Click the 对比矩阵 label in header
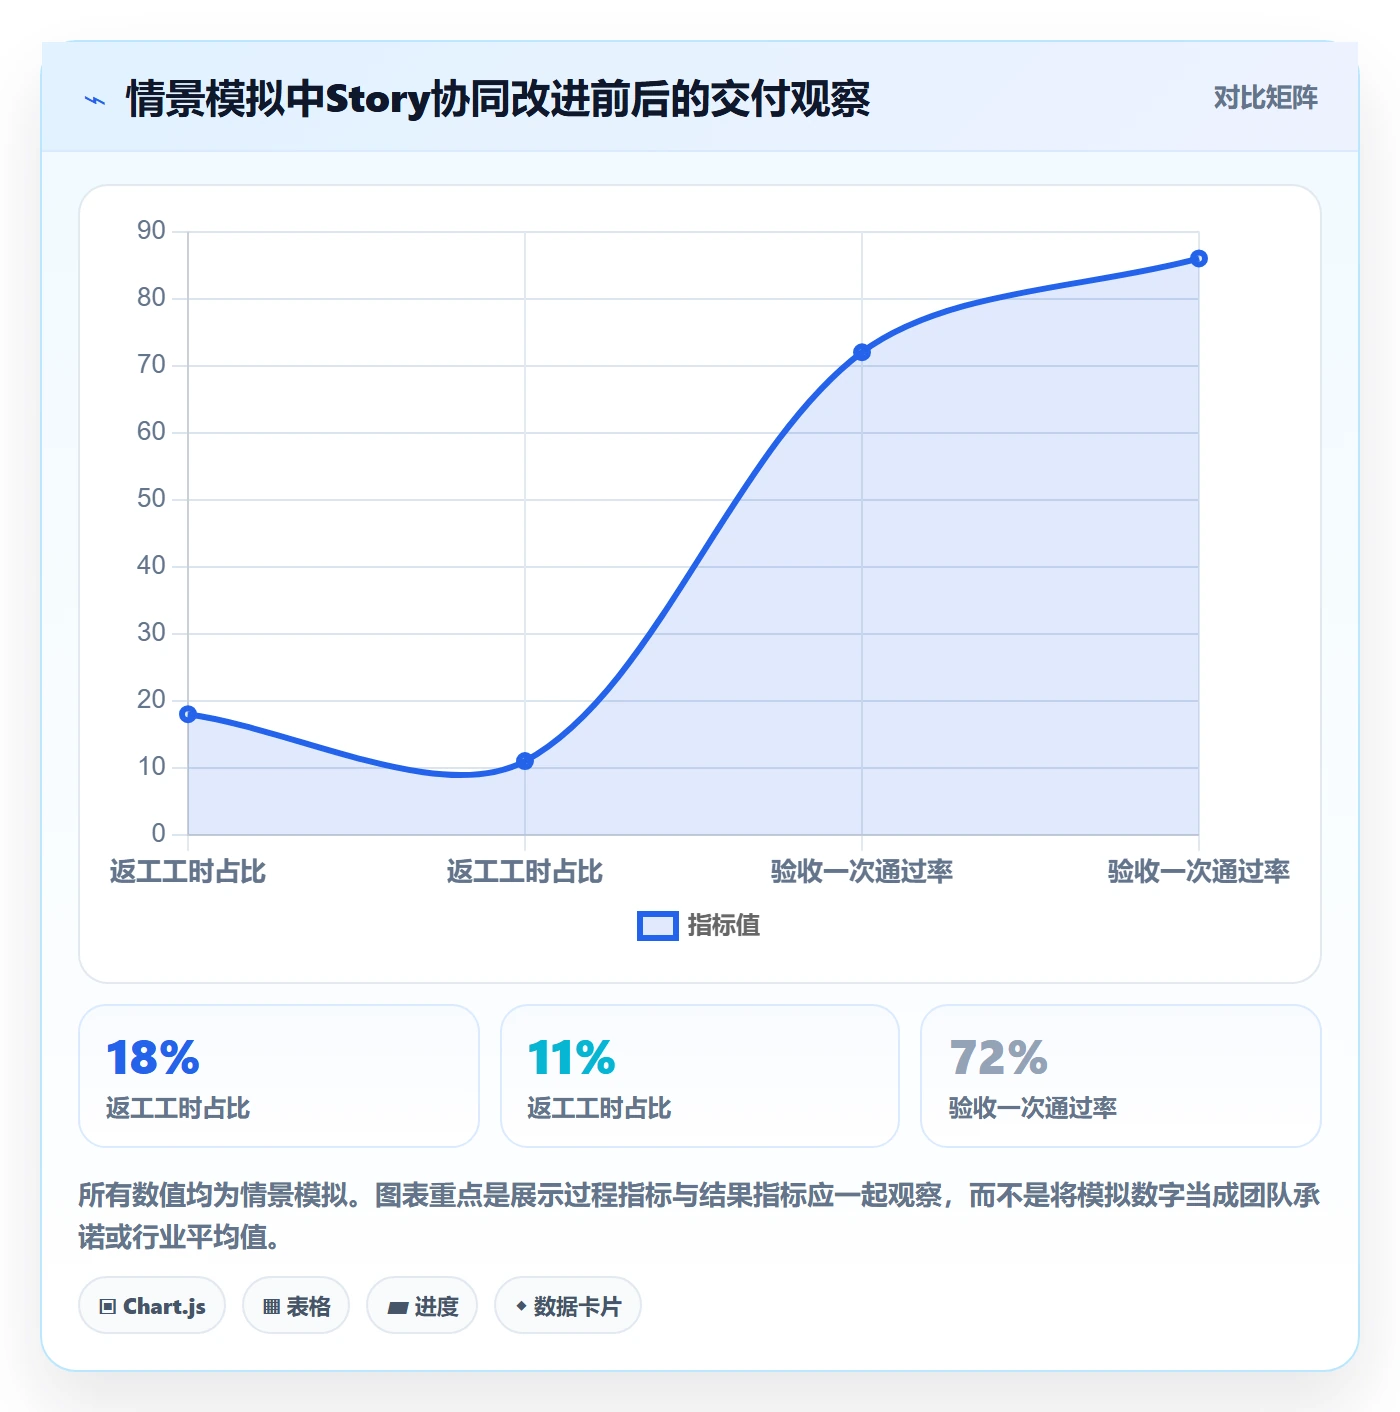This screenshot has width=1400, height=1412. point(1265,97)
